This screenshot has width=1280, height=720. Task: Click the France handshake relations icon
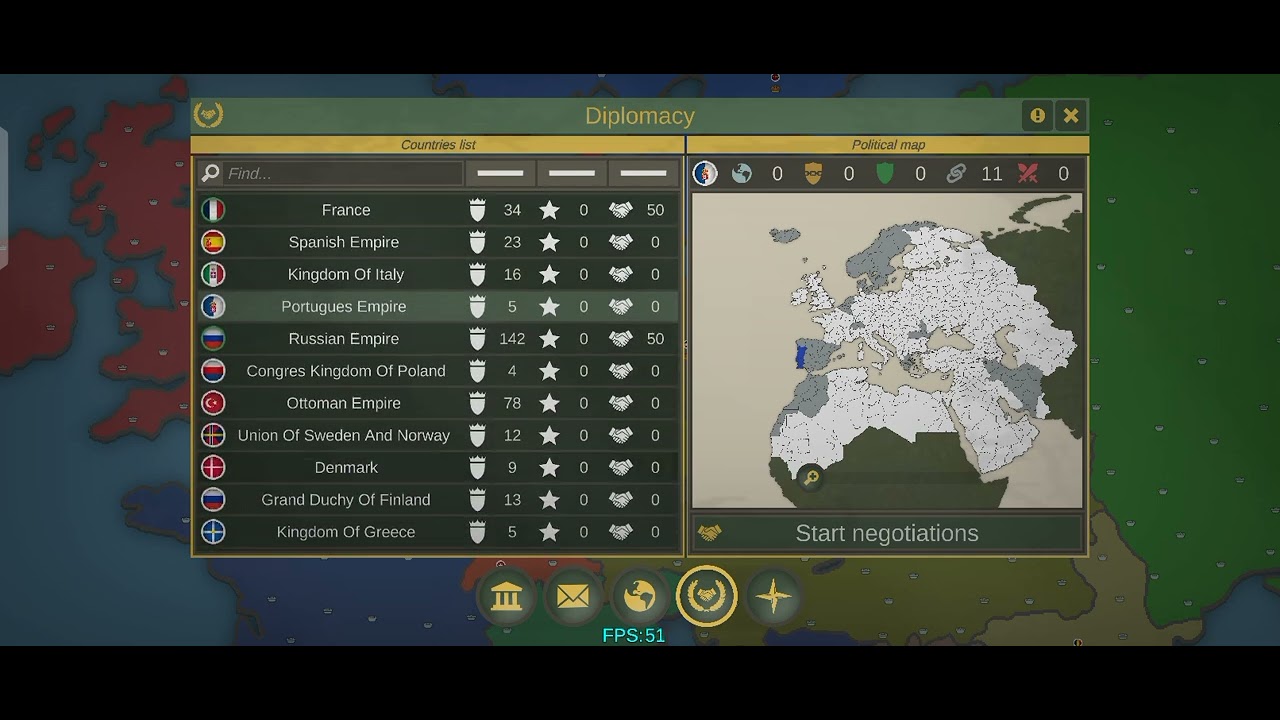click(x=621, y=210)
